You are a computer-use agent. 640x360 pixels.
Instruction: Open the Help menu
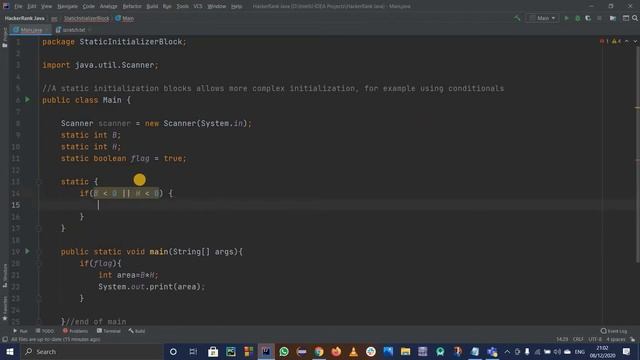click(x=236, y=6)
